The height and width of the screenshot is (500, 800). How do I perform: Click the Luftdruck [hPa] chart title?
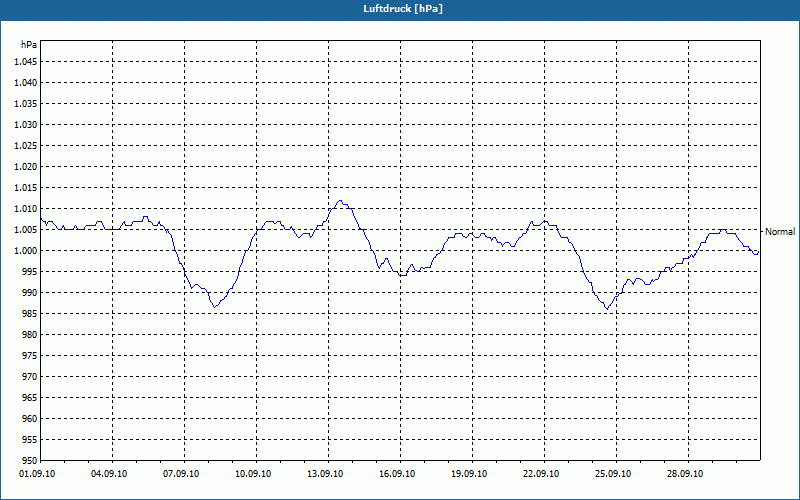click(x=403, y=9)
